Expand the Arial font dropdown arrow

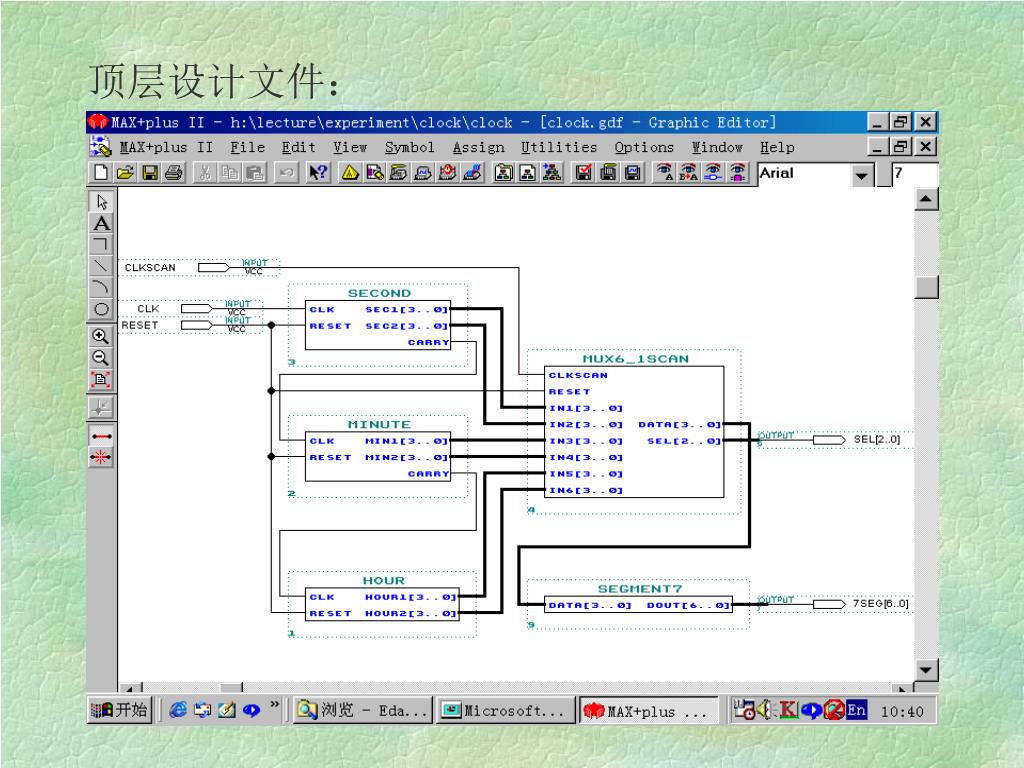862,174
